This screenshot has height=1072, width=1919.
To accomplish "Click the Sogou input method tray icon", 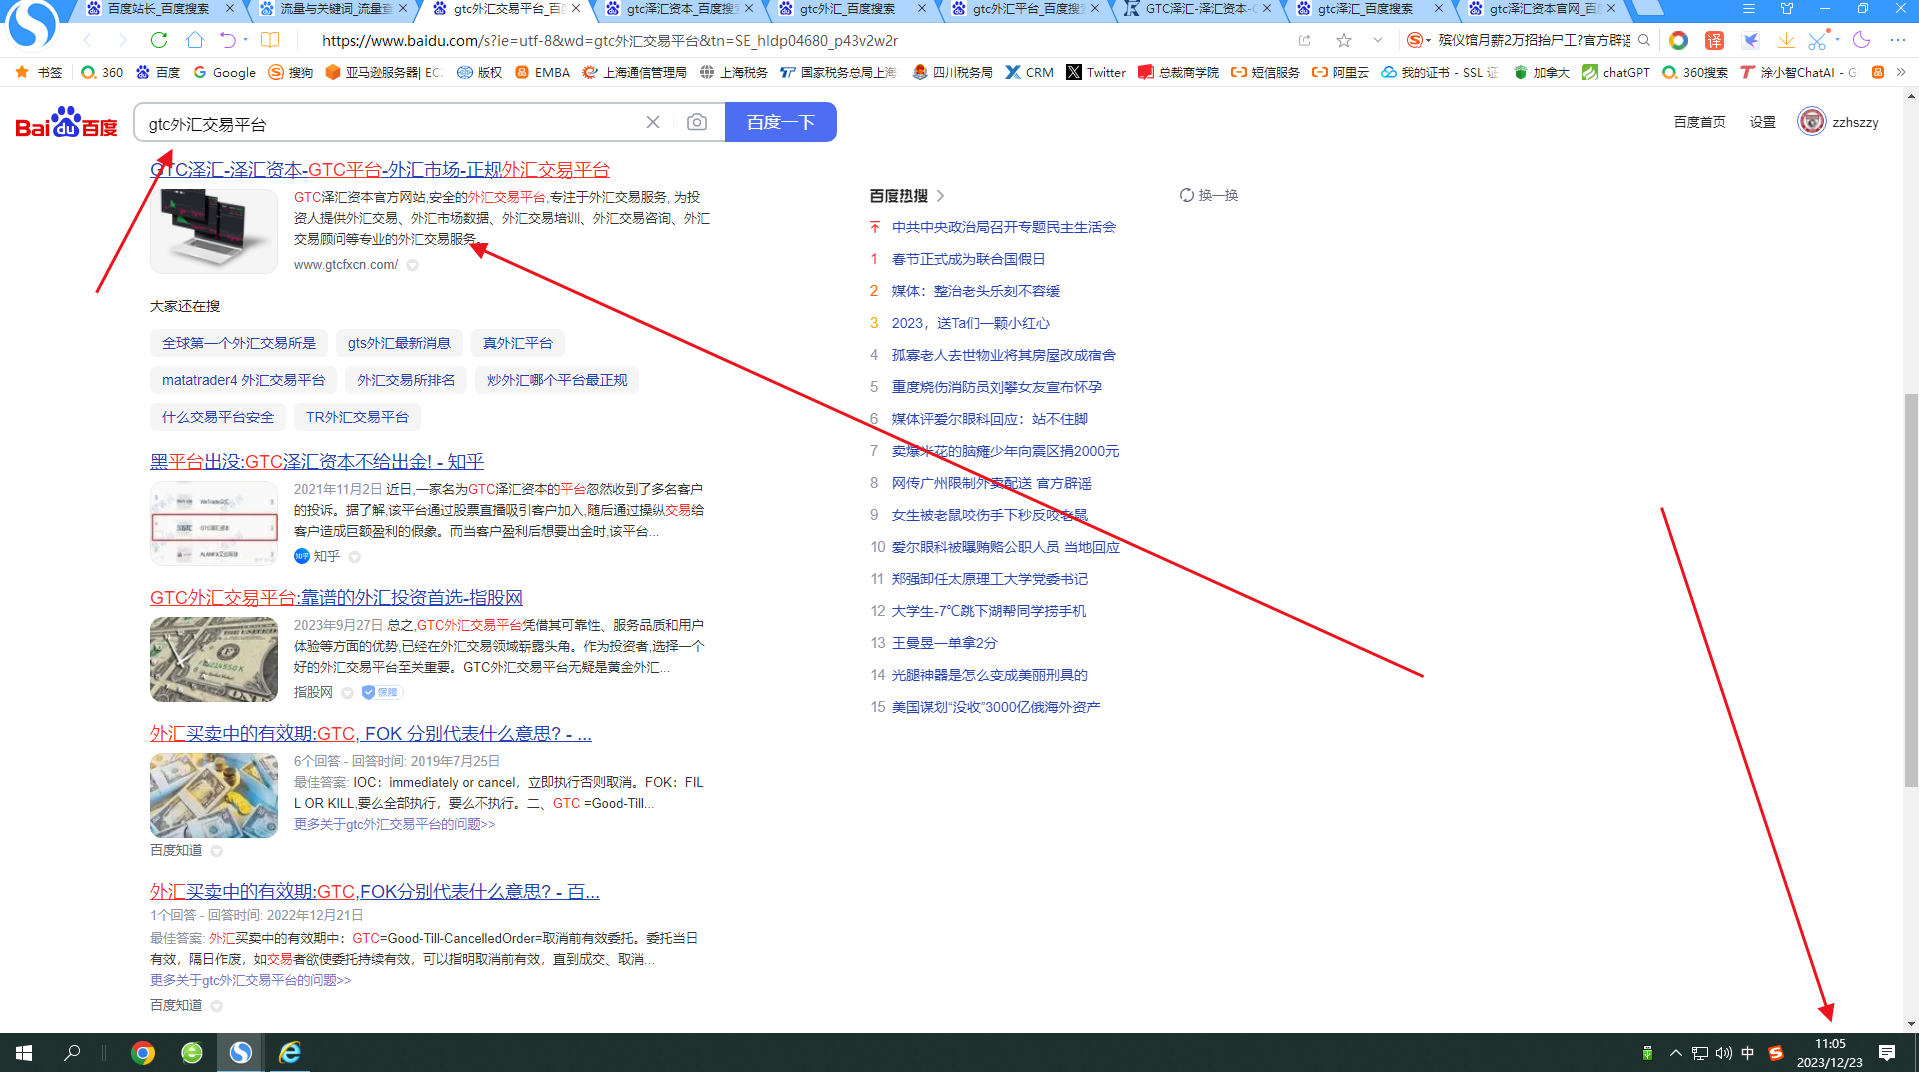I will pos(1776,1052).
